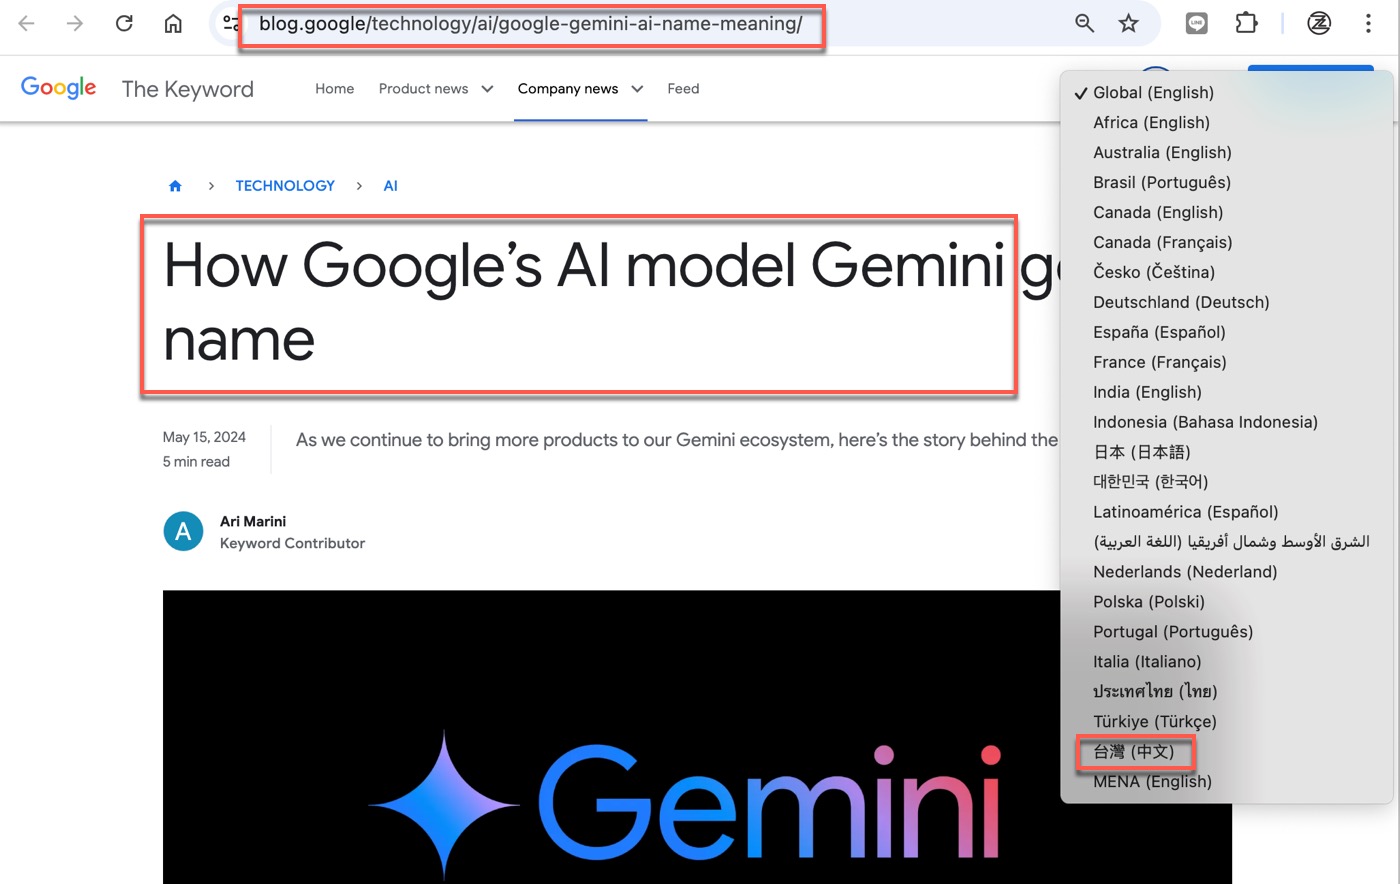The image size is (1400, 884).
Task: Click the article summary paragraph
Action: (x=677, y=440)
